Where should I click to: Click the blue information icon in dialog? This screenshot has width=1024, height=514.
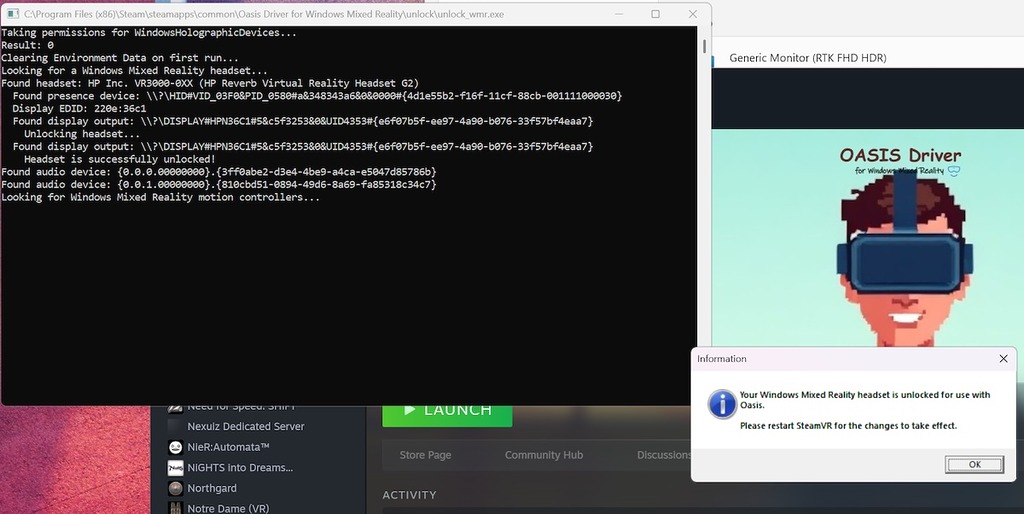pyautogui.click(x=722, y=404)
